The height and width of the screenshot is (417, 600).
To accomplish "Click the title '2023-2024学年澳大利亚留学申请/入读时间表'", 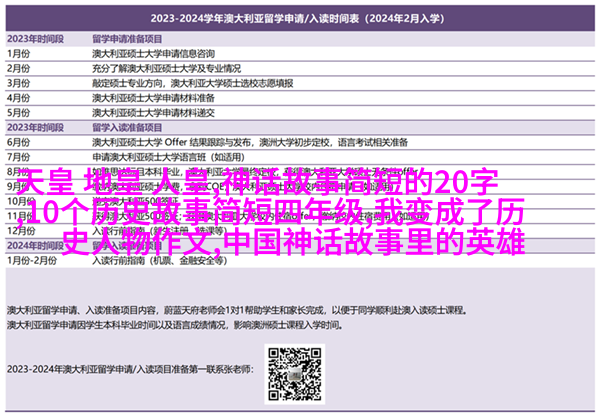I will (x=254, y=18).
